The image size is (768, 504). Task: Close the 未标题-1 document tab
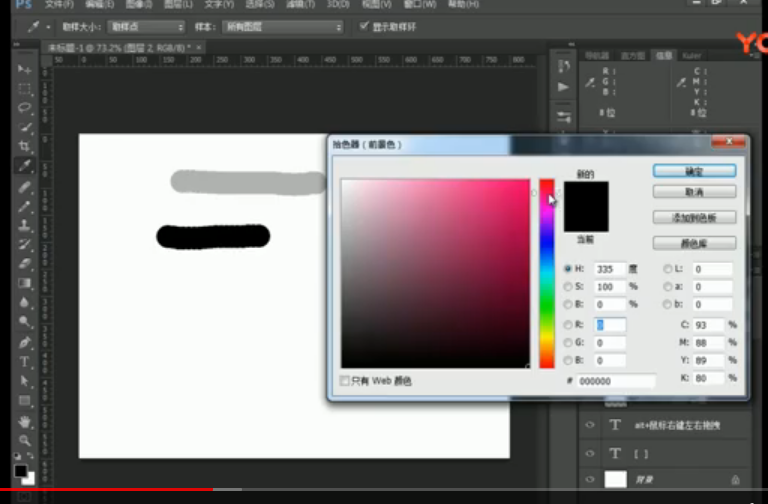tap(199, 48)
